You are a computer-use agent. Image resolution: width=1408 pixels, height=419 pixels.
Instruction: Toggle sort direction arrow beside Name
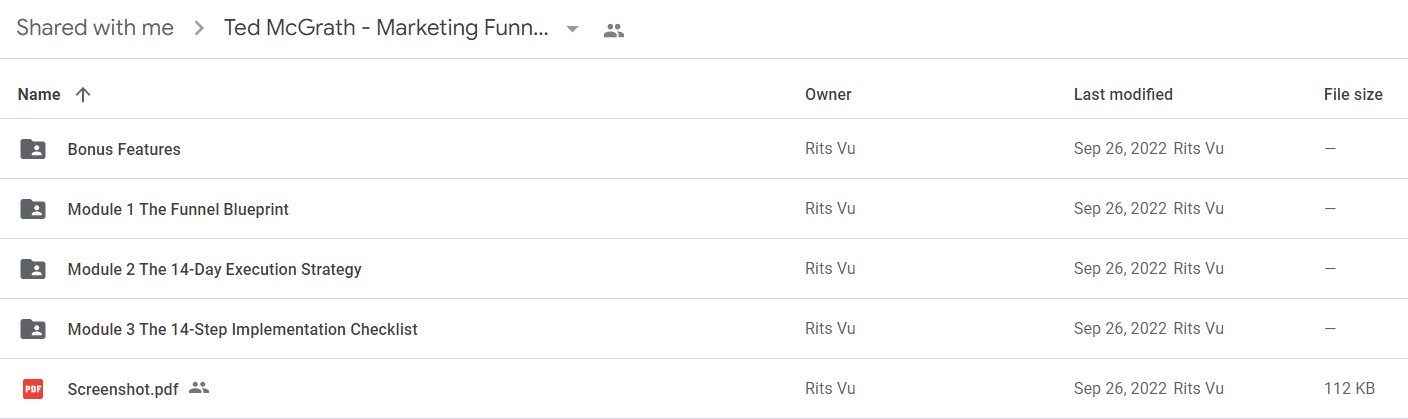point(83,94)
